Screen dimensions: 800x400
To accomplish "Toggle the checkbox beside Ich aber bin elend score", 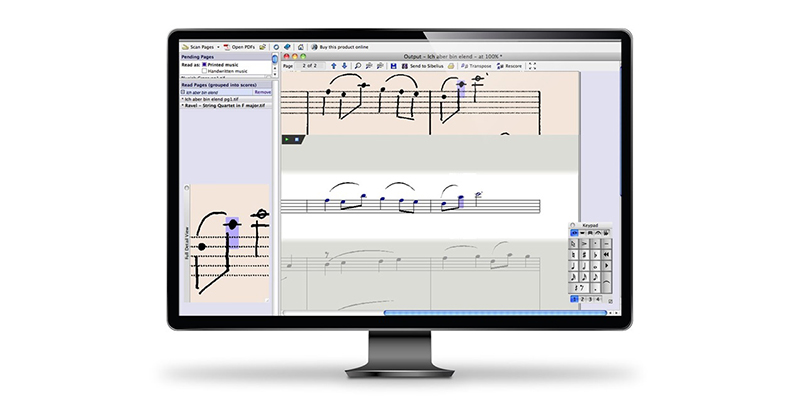I will tap(183, 92).
